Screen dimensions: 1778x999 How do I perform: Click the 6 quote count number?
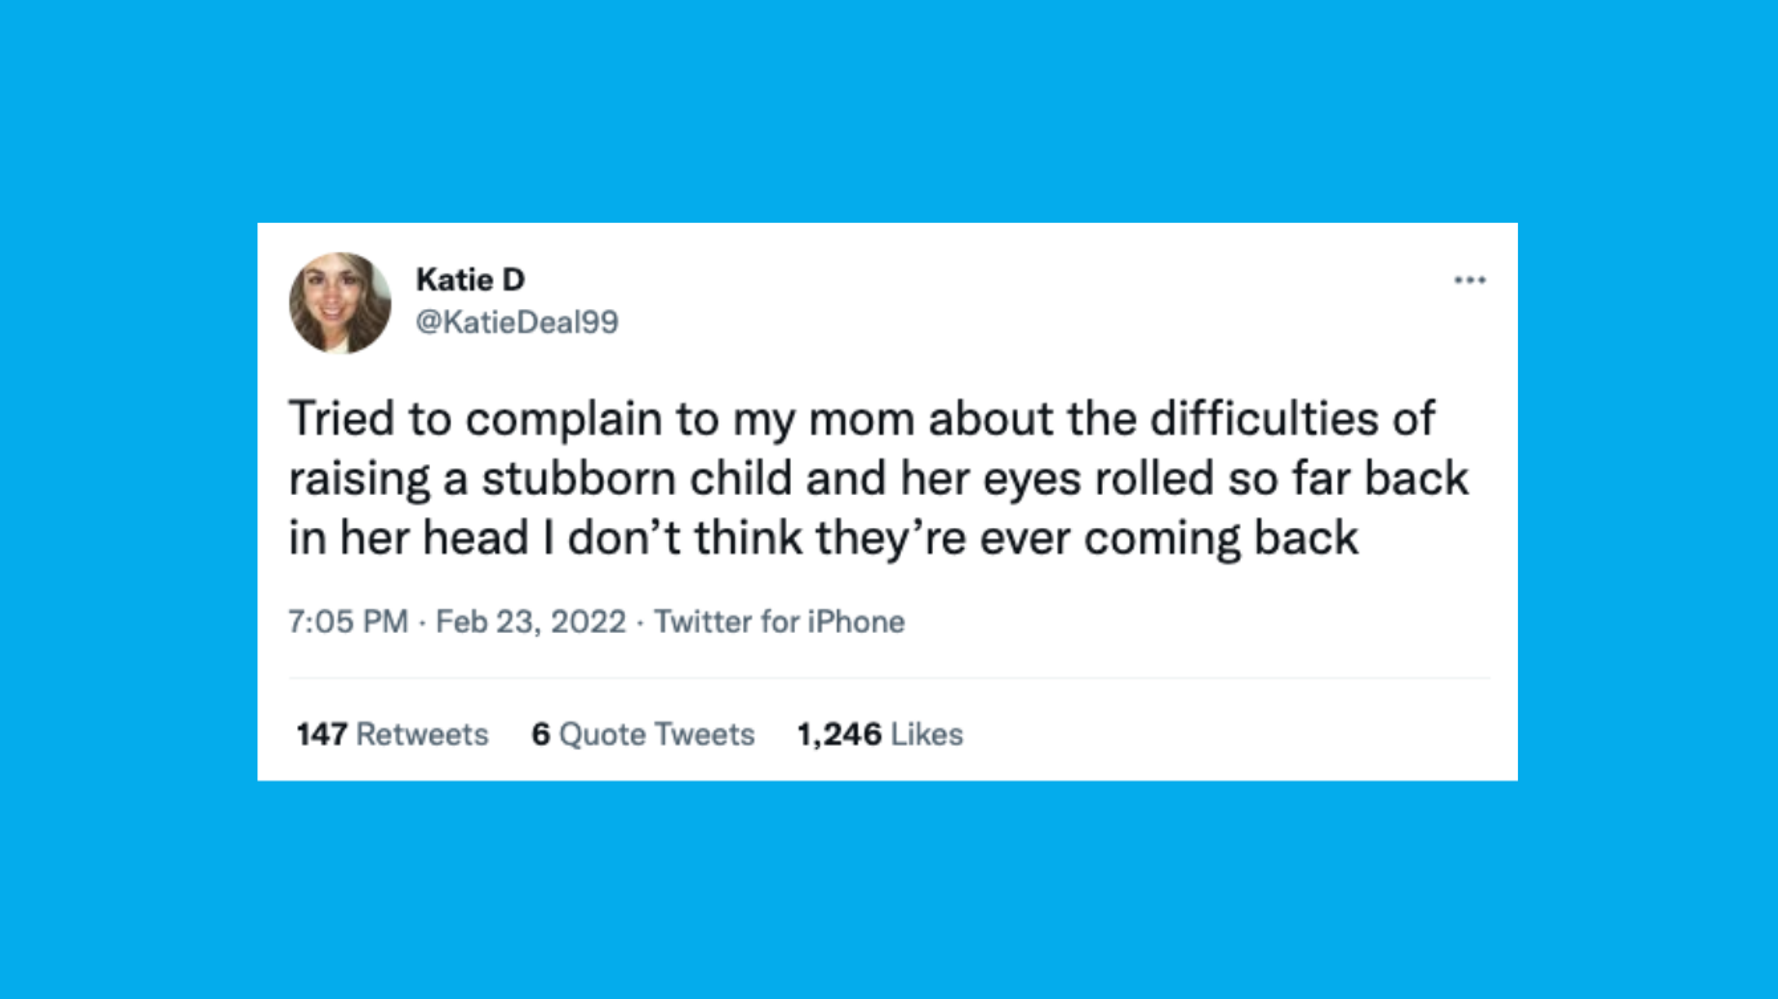(540, 735)
